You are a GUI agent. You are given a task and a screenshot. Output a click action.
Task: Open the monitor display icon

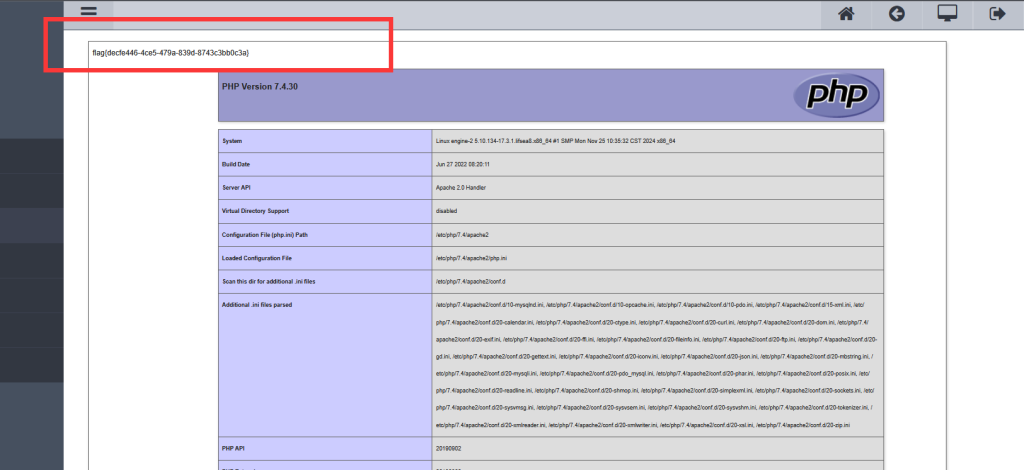click(947, 14)
